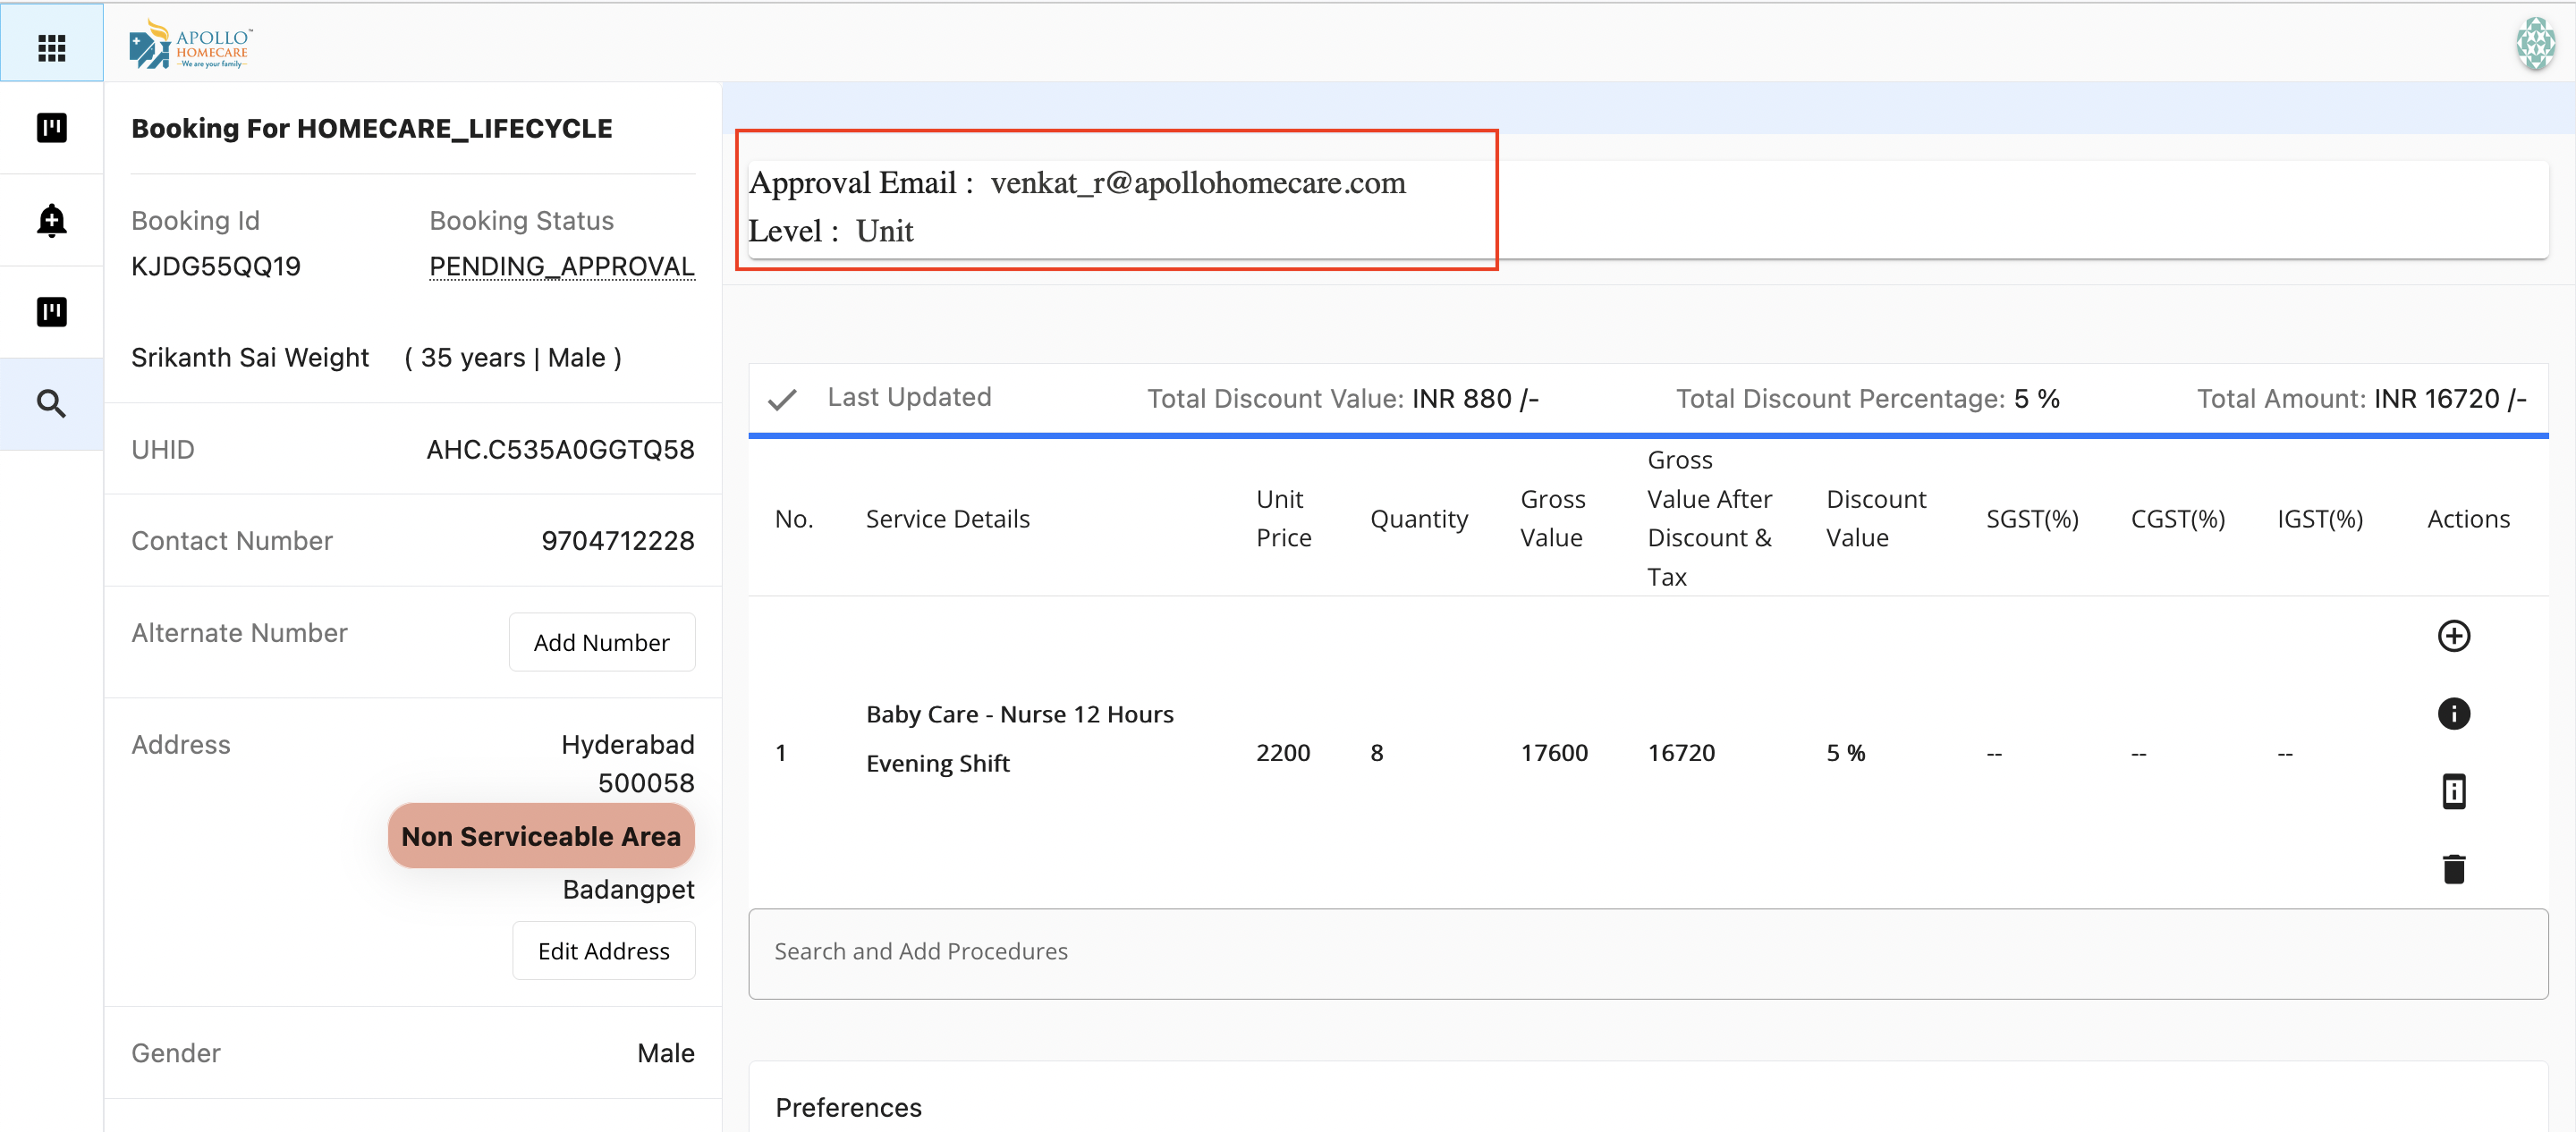This screenshot has width=2576, height=1132.
Task: Open the notification bell with plus icon
Action: click(x=51, y=220)
